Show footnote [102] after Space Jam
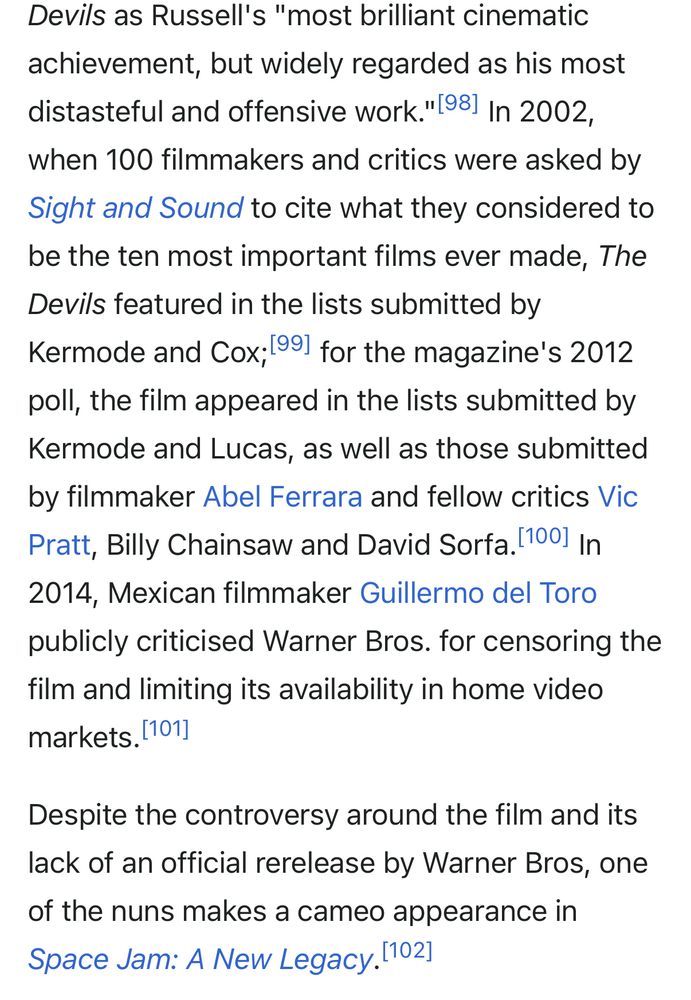Image resolution: width=691 pixels, height=1000 pixels. point(407,950)
